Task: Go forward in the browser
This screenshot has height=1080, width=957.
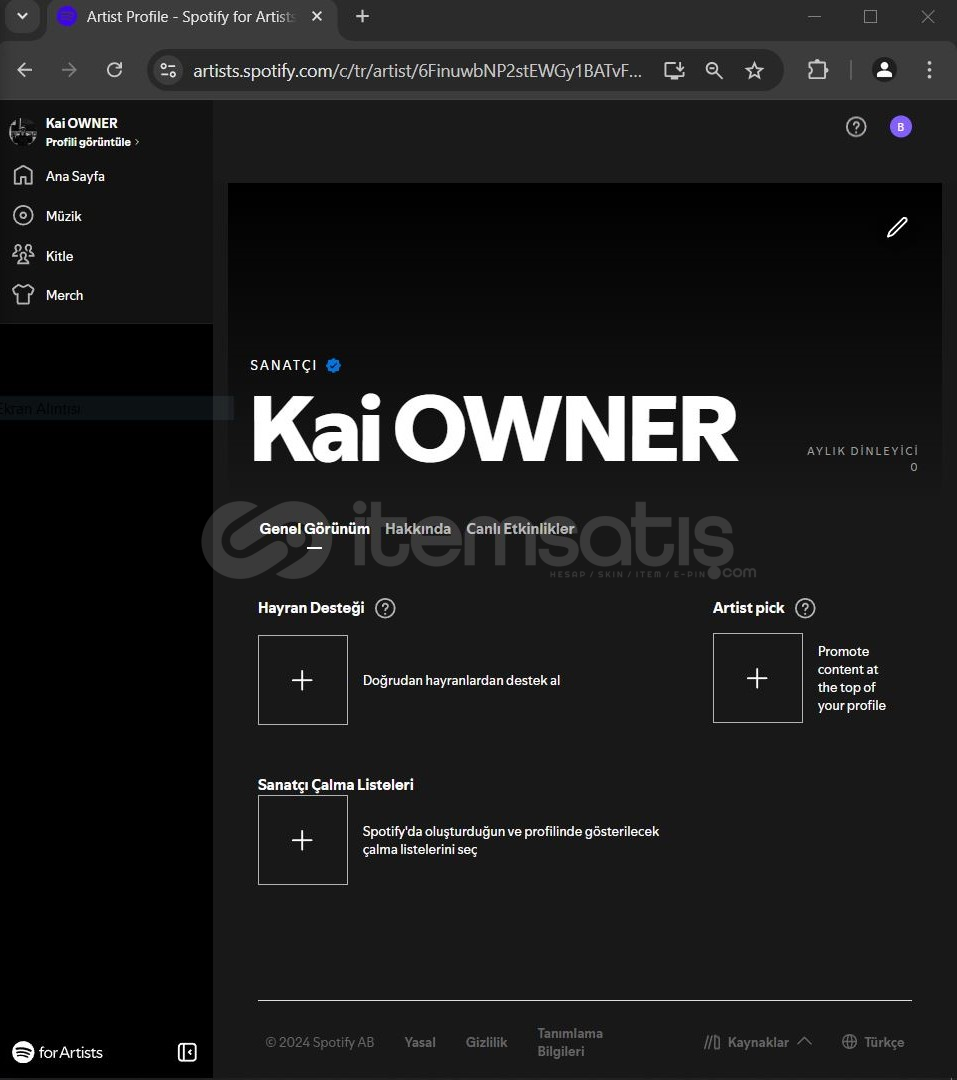Action: click(69, 70)
